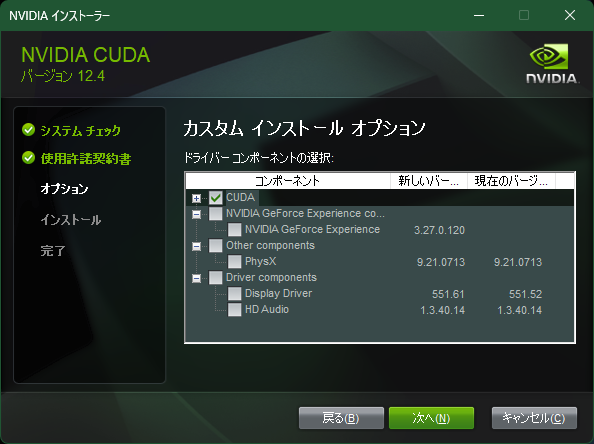Enable the NVIDIA GeForce Experience checkbox
Image resolution: width=594 pixels, height=444 pixels.
(x=234, y=230)
